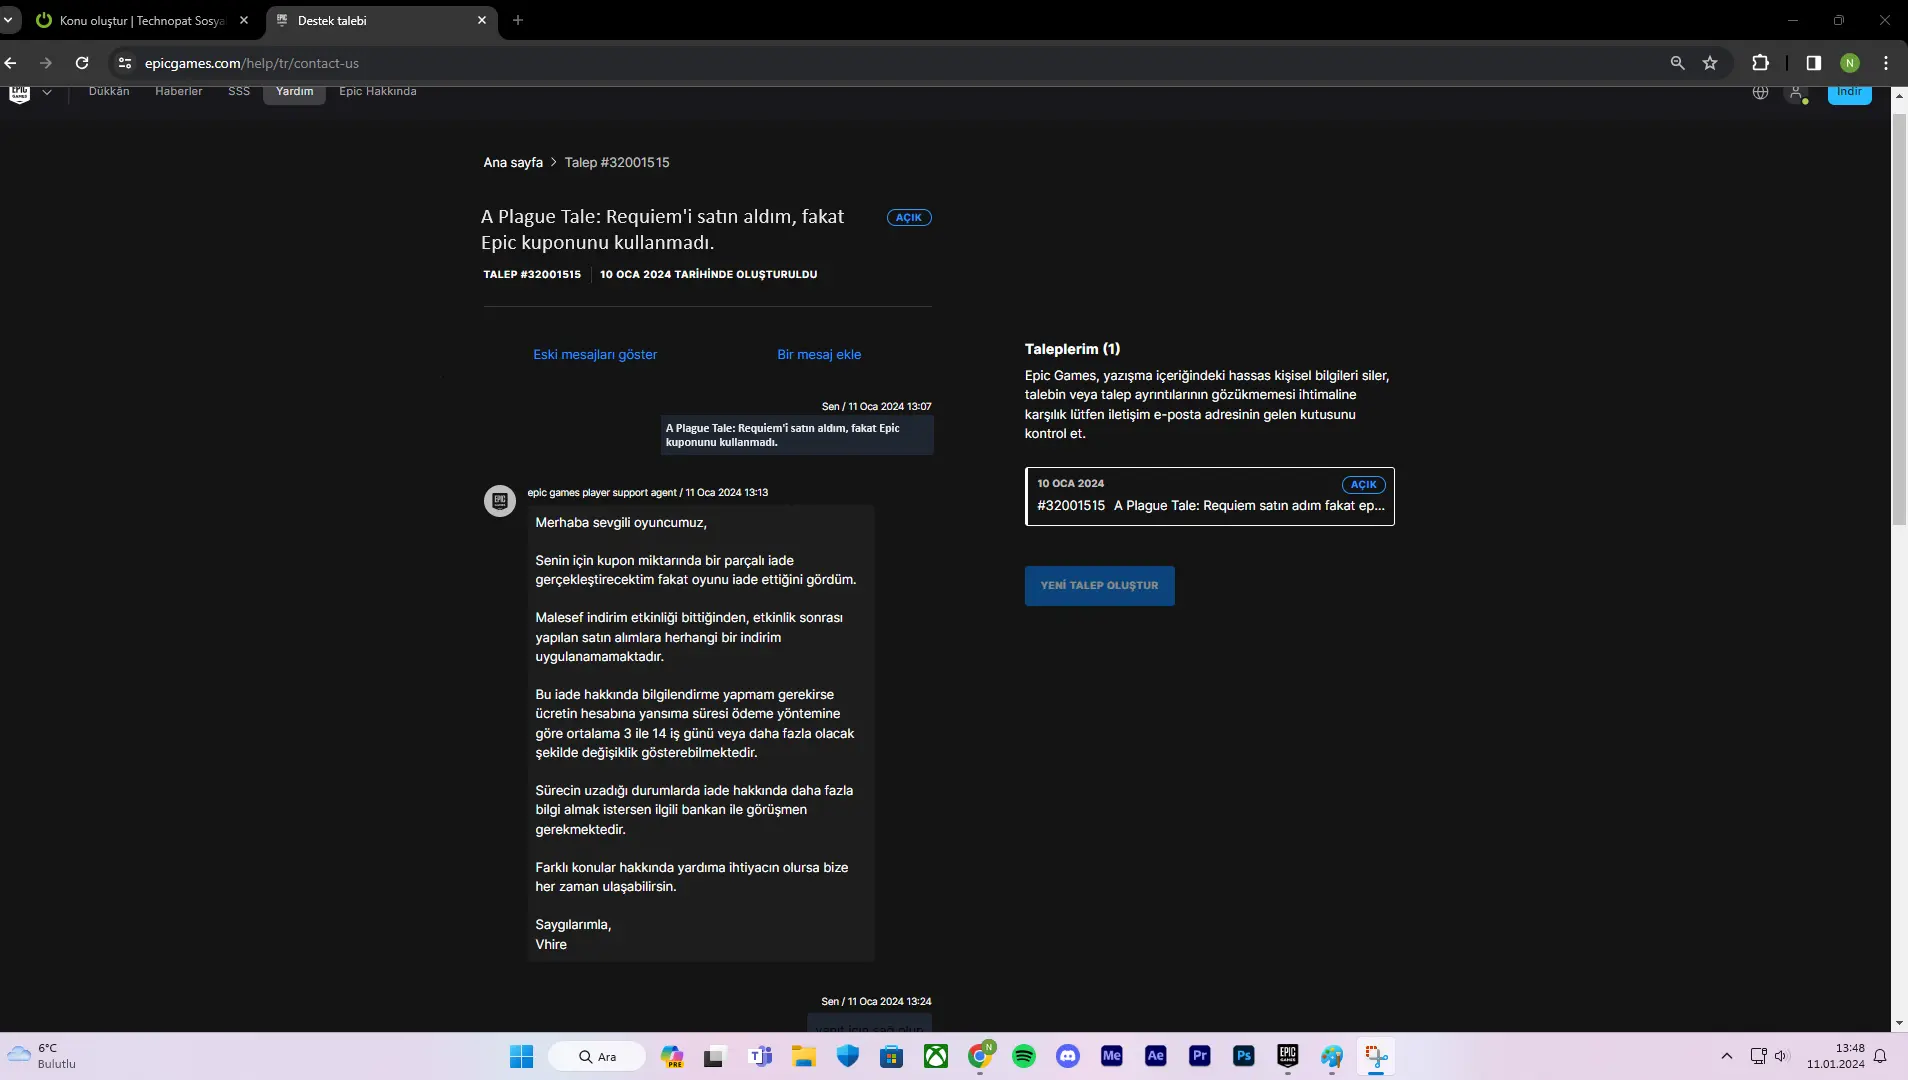Open the user account icon

click(x=1797, y=93)
